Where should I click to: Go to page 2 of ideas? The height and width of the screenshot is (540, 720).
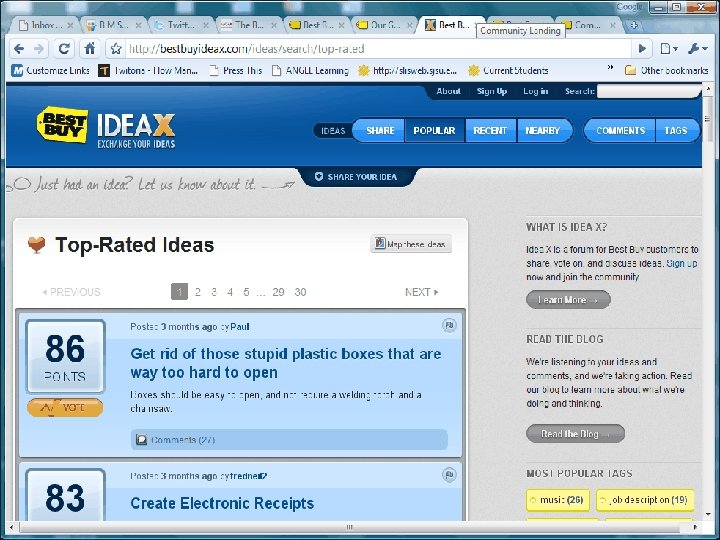[x=198, y=292]
